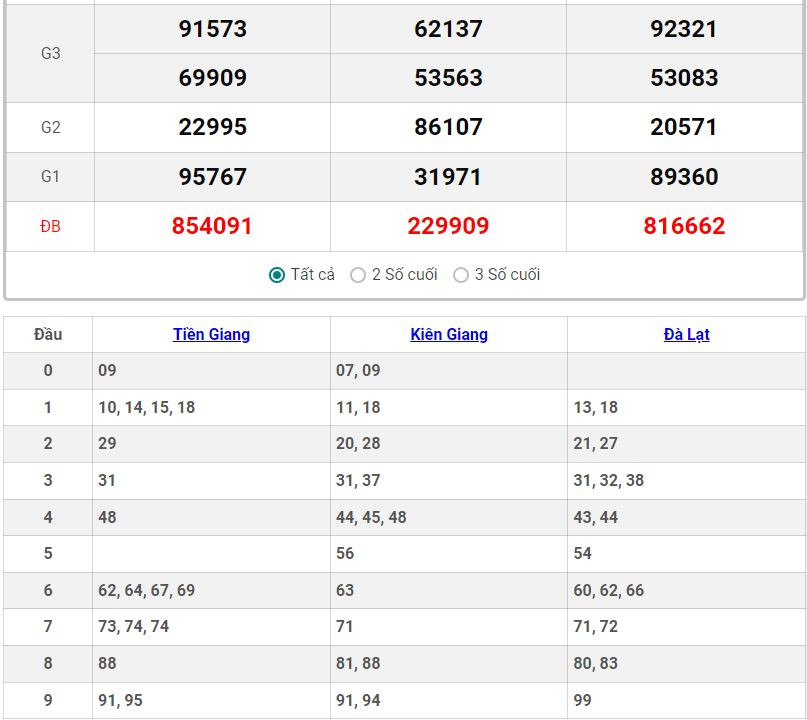807x720 pixels.
Task: Select the special prize number 816662
Action: click(684, 226)
